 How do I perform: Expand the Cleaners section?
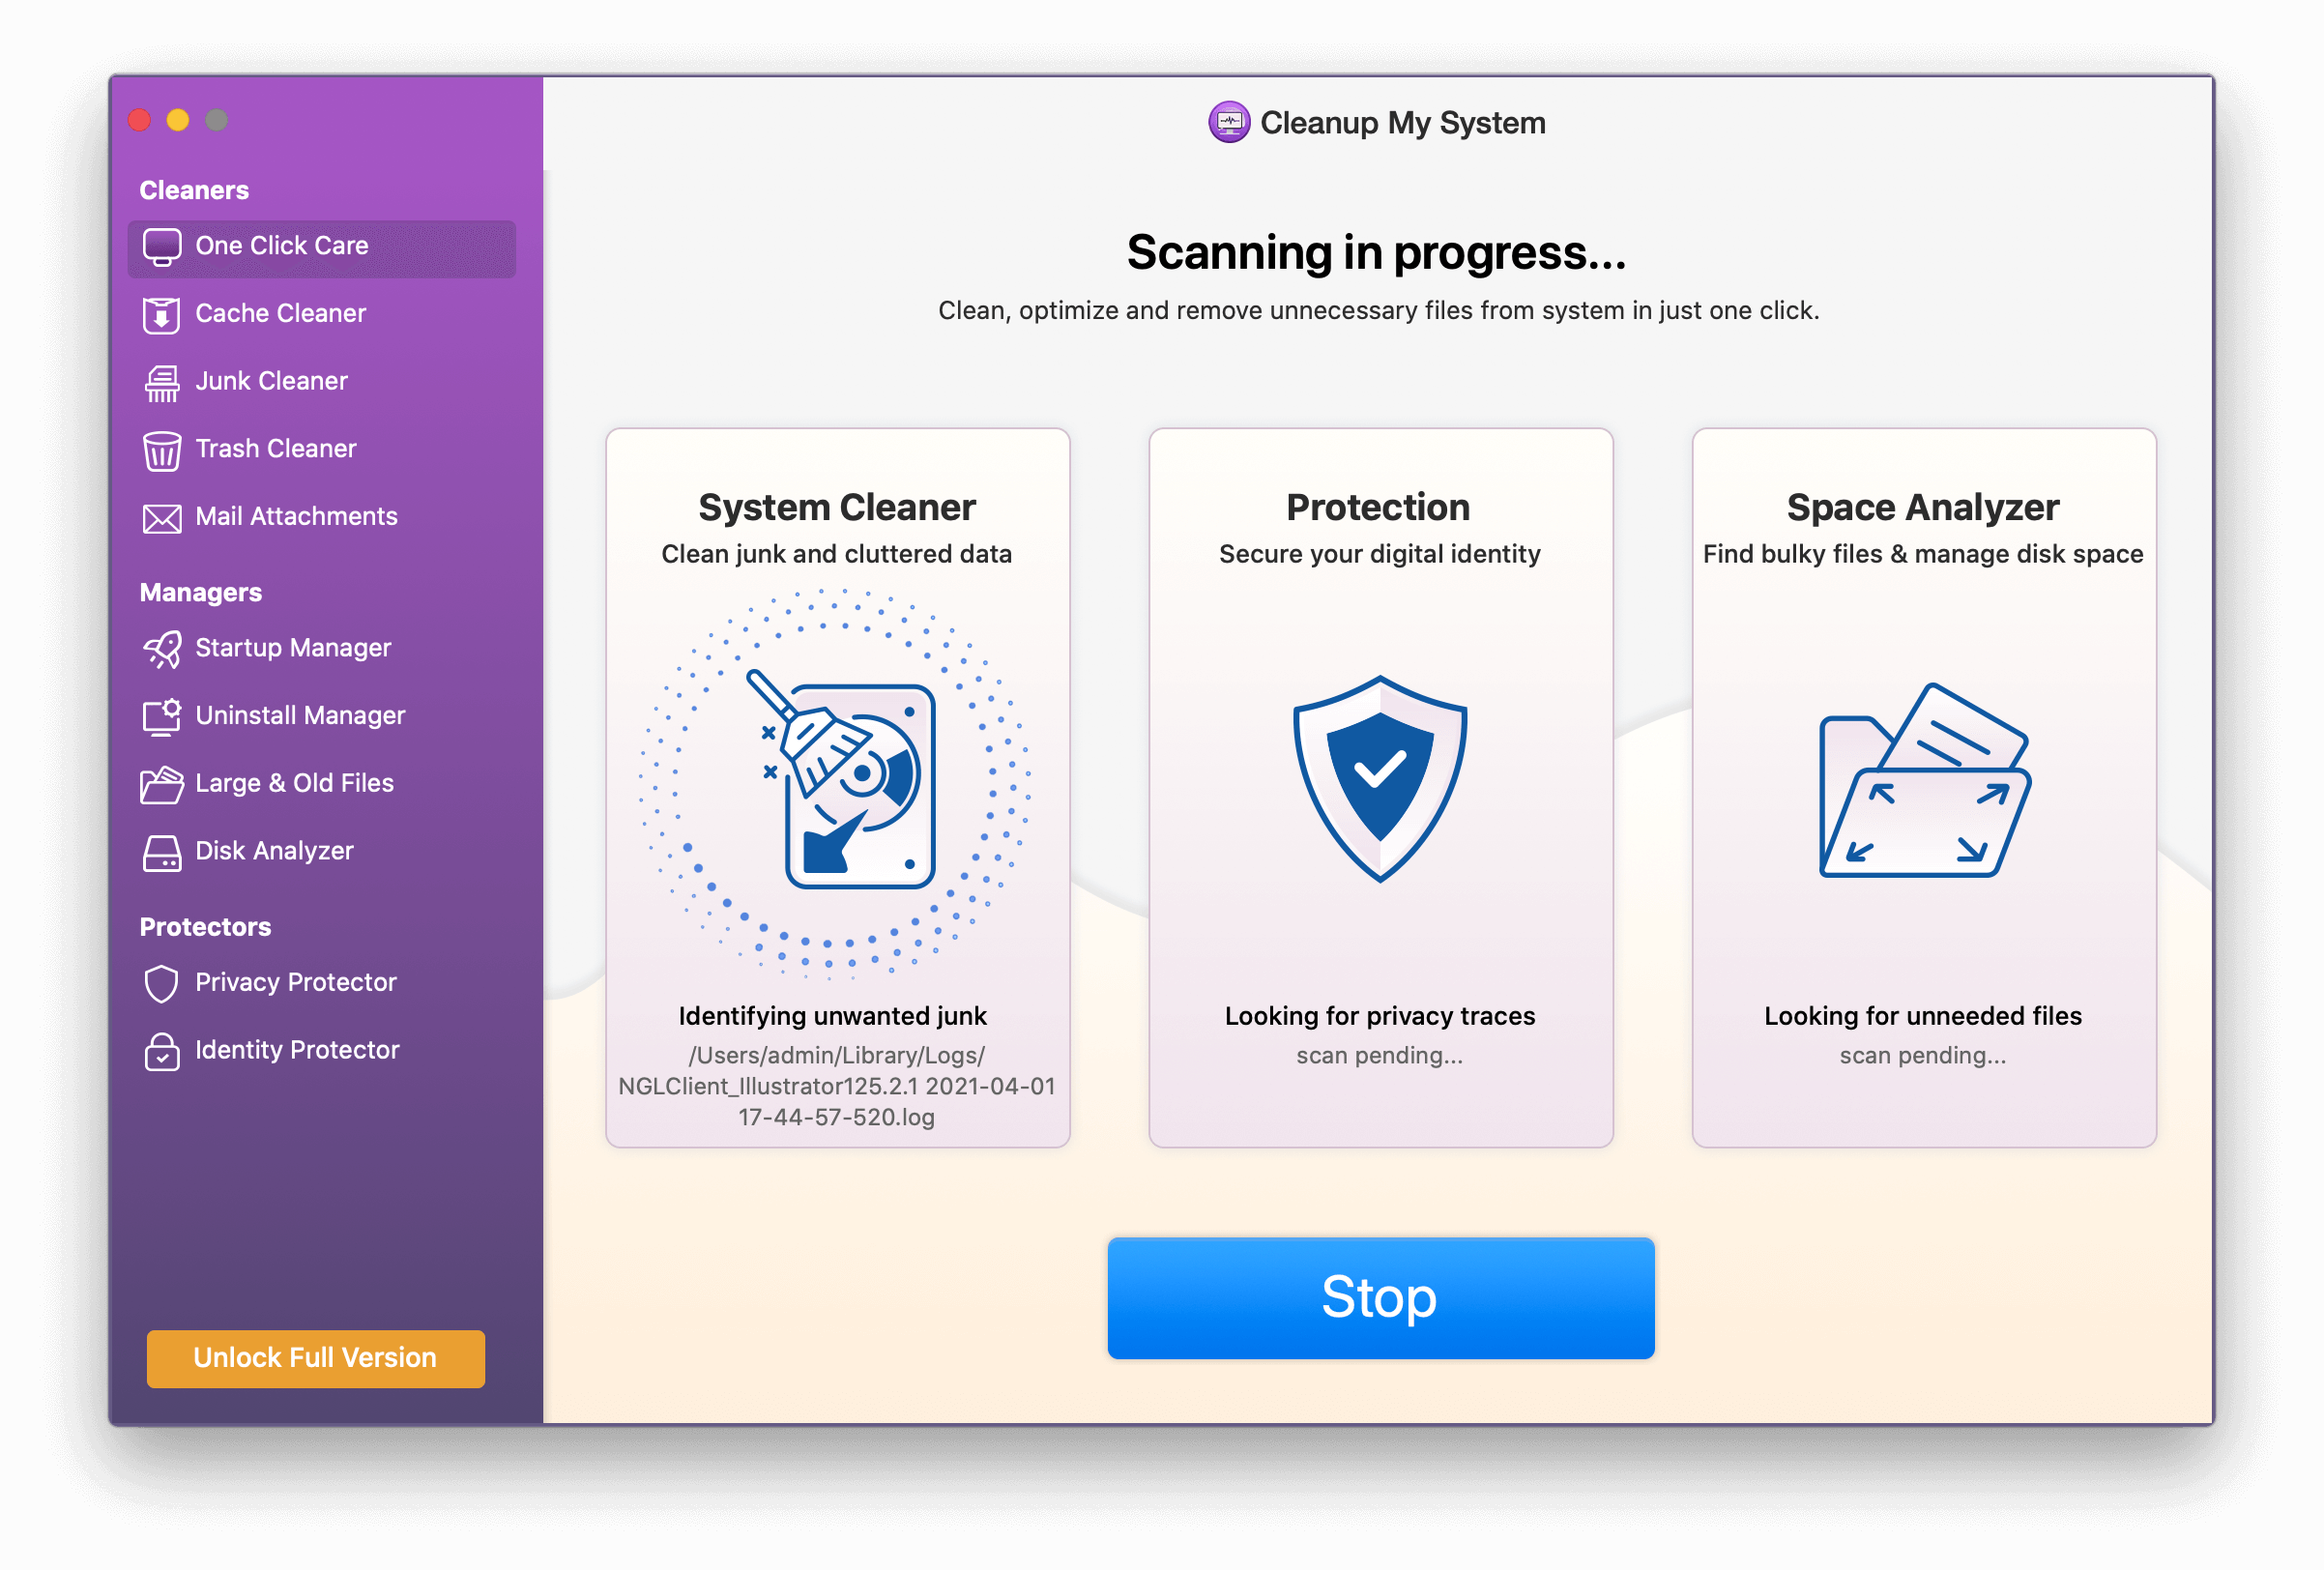(194, 189)
